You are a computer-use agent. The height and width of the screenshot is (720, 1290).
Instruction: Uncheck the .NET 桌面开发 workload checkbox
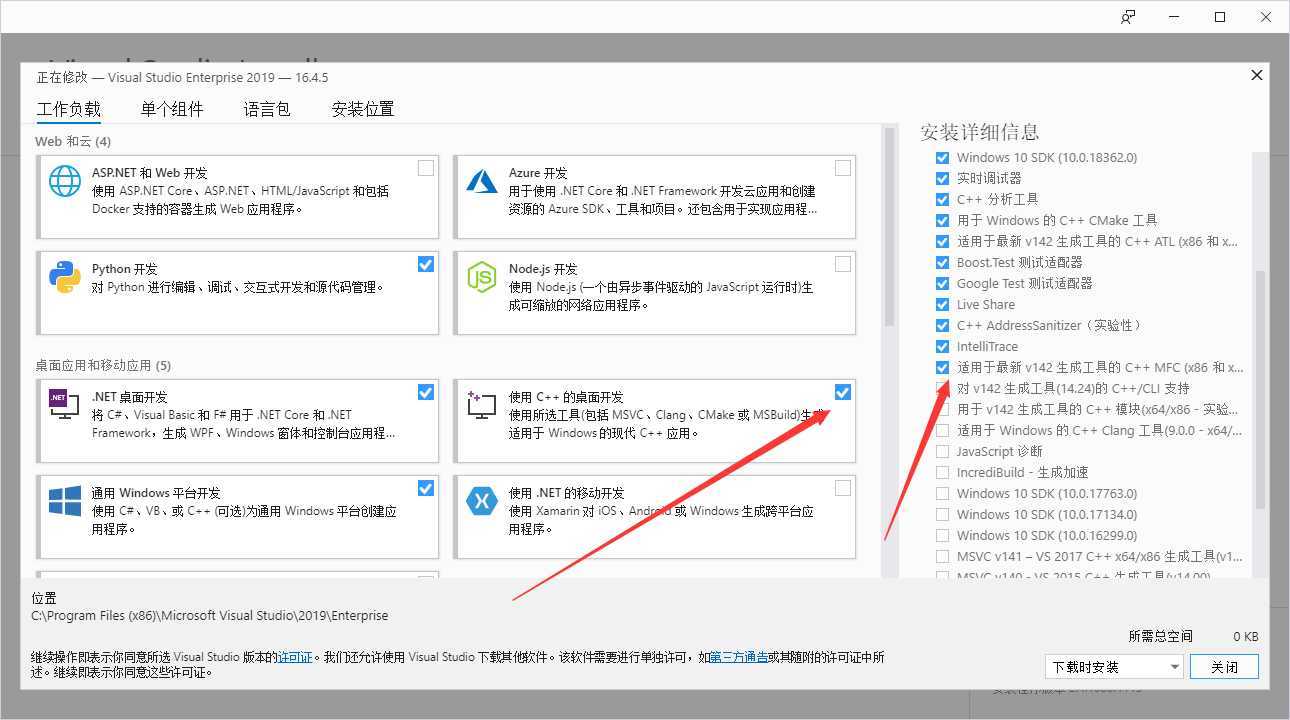click(x=426, y=392)
